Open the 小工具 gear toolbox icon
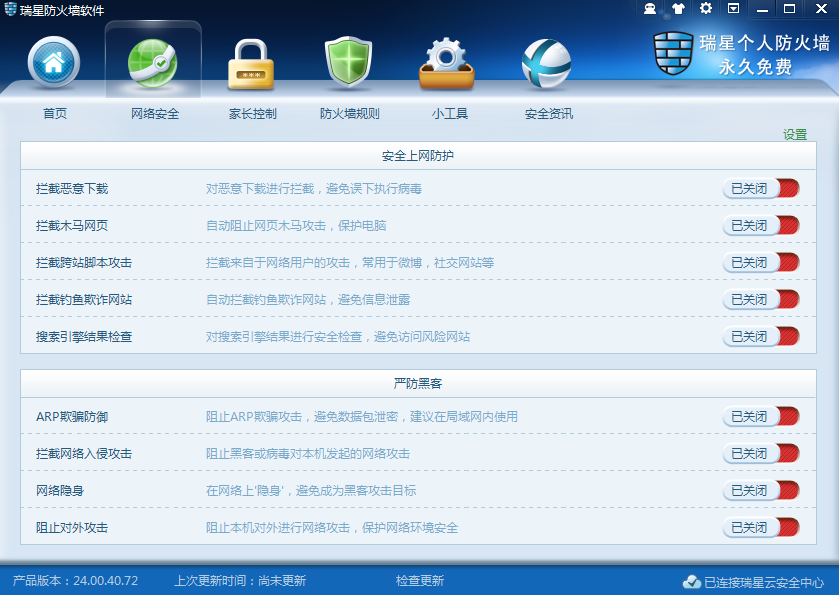 449,64
